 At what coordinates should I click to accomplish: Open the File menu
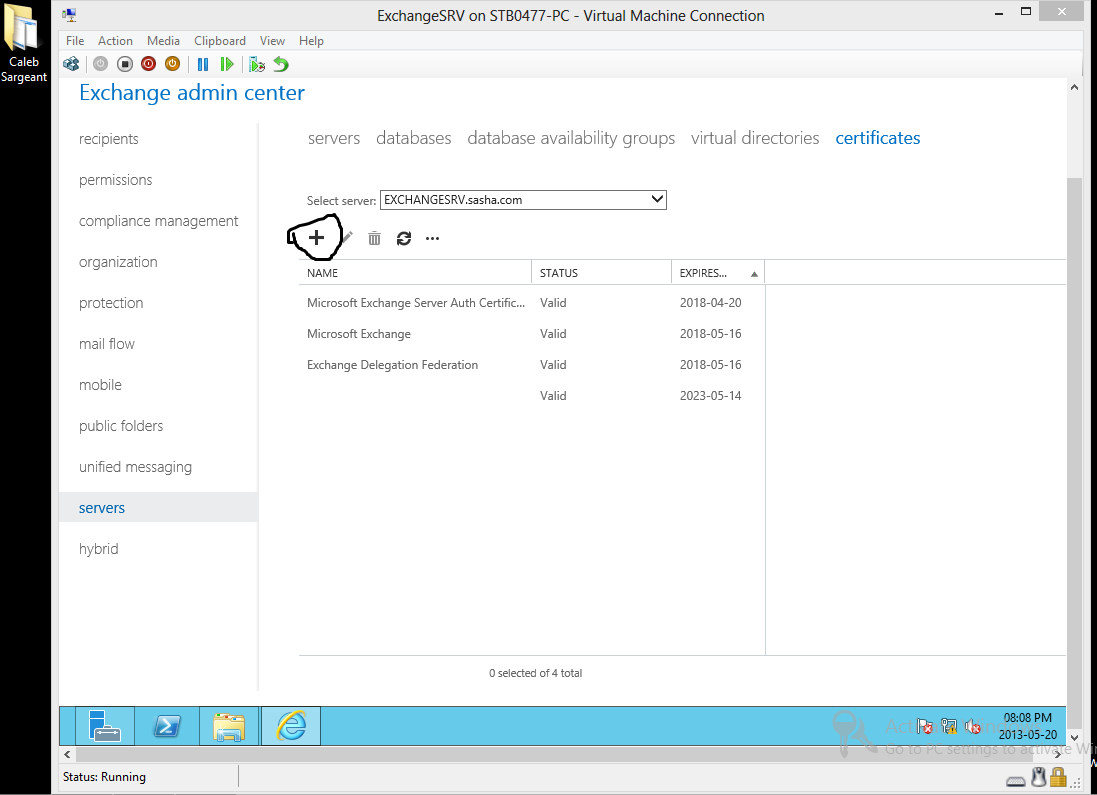click(x=75, y=41)
